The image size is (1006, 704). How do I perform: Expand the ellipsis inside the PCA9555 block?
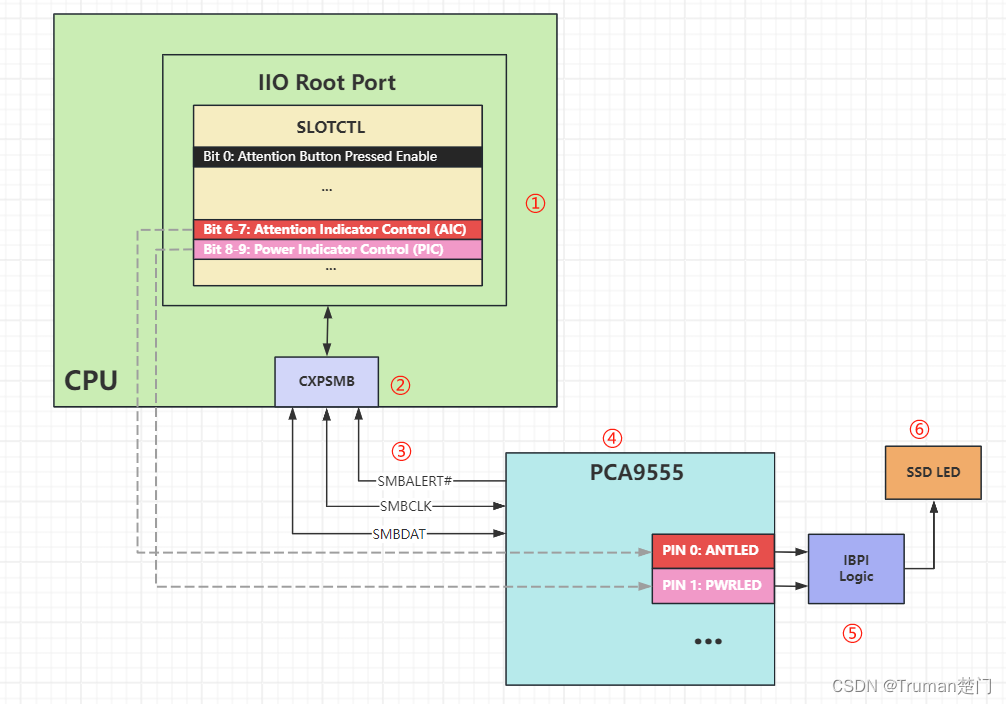pyautogui.click(x=708, y=640)
